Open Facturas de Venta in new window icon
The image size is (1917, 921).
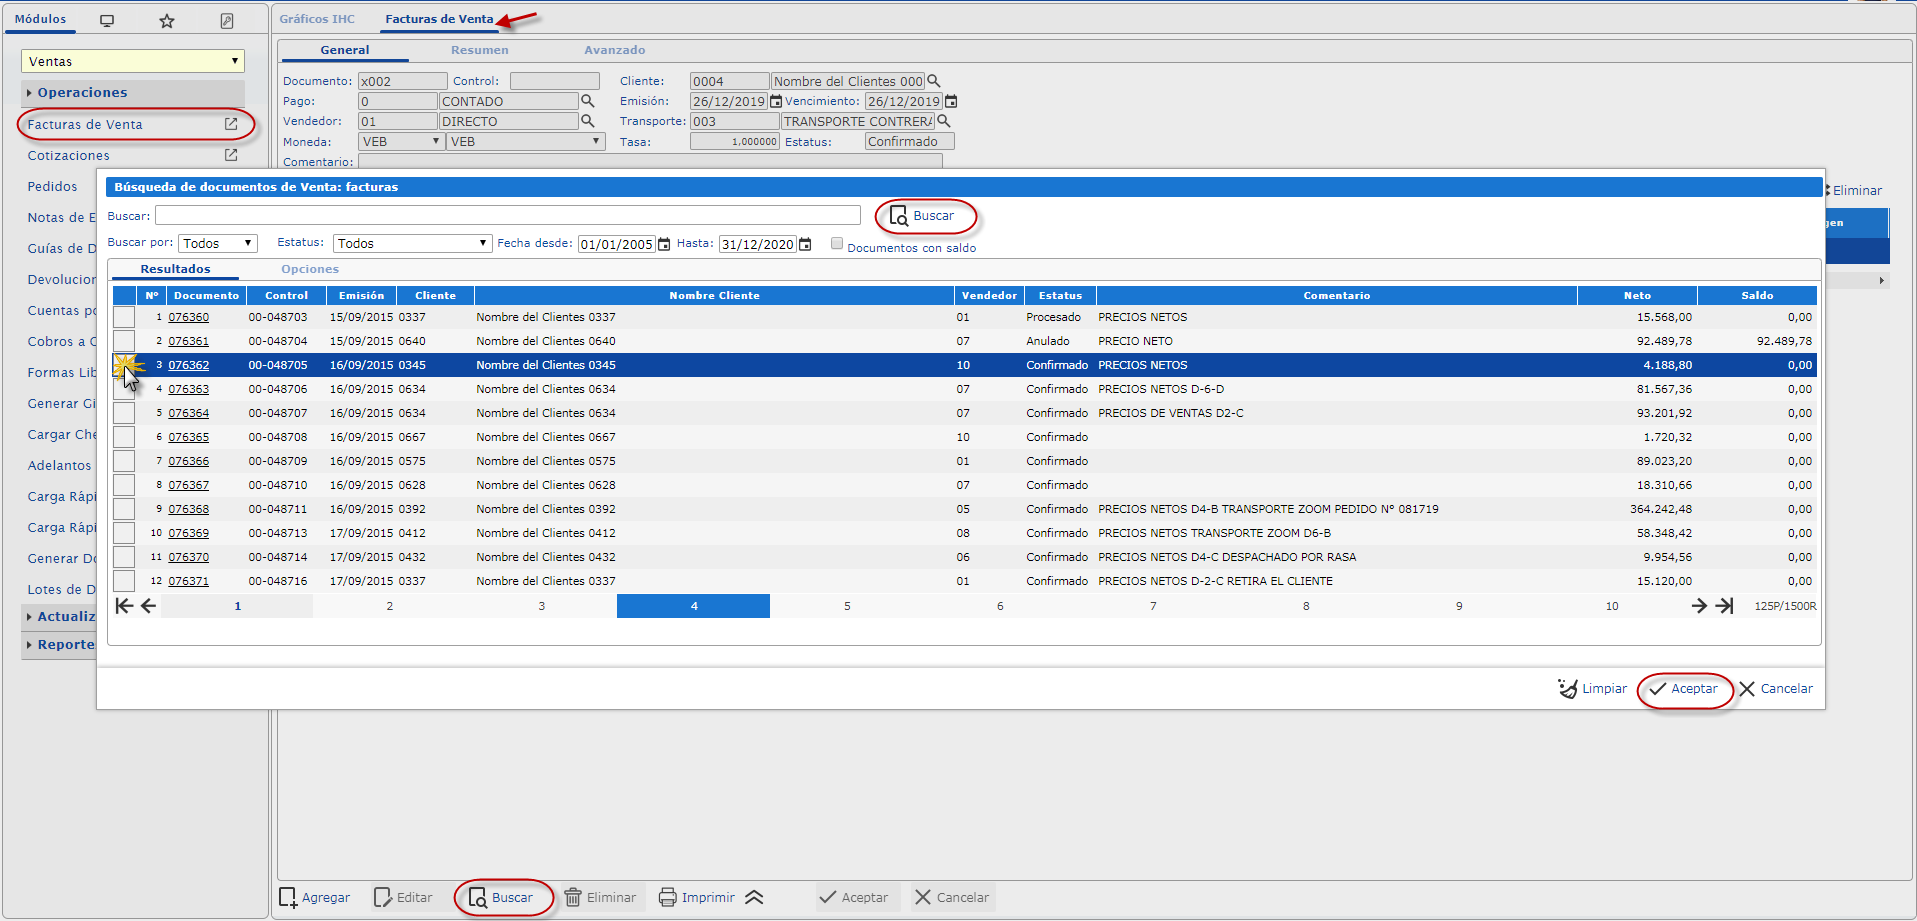[231, 124]
